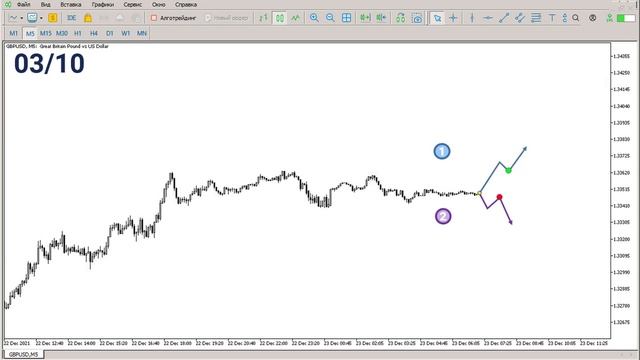This screenshot has height=360, width=640.
Task: Open the Окно menu
Action: point(158,5)
